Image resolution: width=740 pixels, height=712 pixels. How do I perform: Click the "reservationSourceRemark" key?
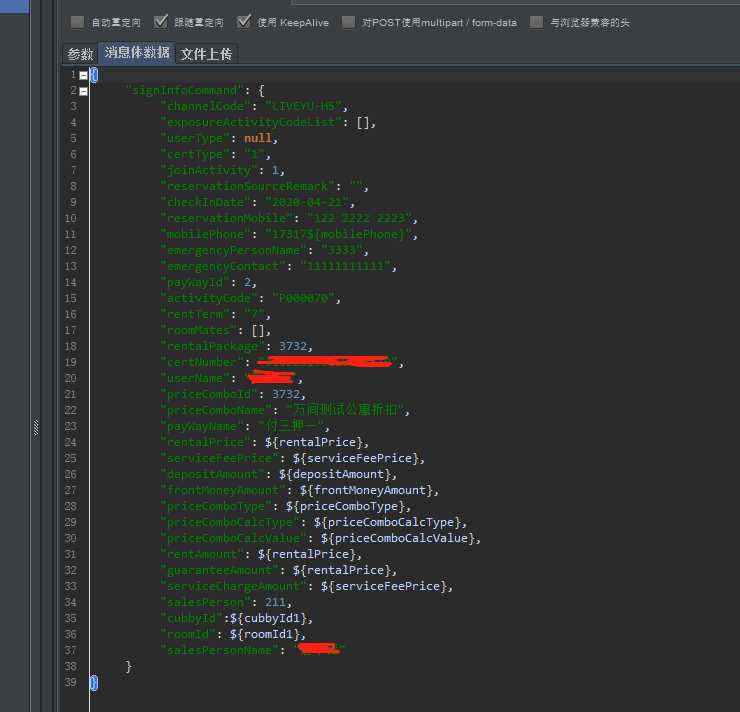tap(248, 186)
